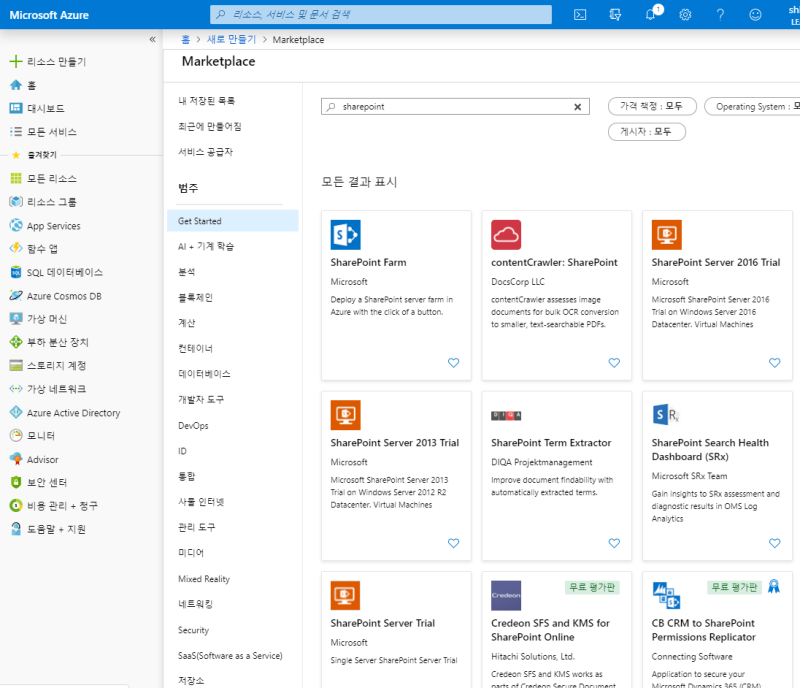Favorite the SharePoint Search Health Dashboard card
Screen dimensions: 800x688
774,543
